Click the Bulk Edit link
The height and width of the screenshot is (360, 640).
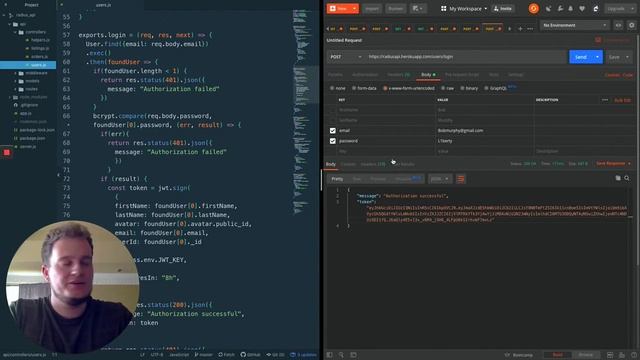coord(622,100)
